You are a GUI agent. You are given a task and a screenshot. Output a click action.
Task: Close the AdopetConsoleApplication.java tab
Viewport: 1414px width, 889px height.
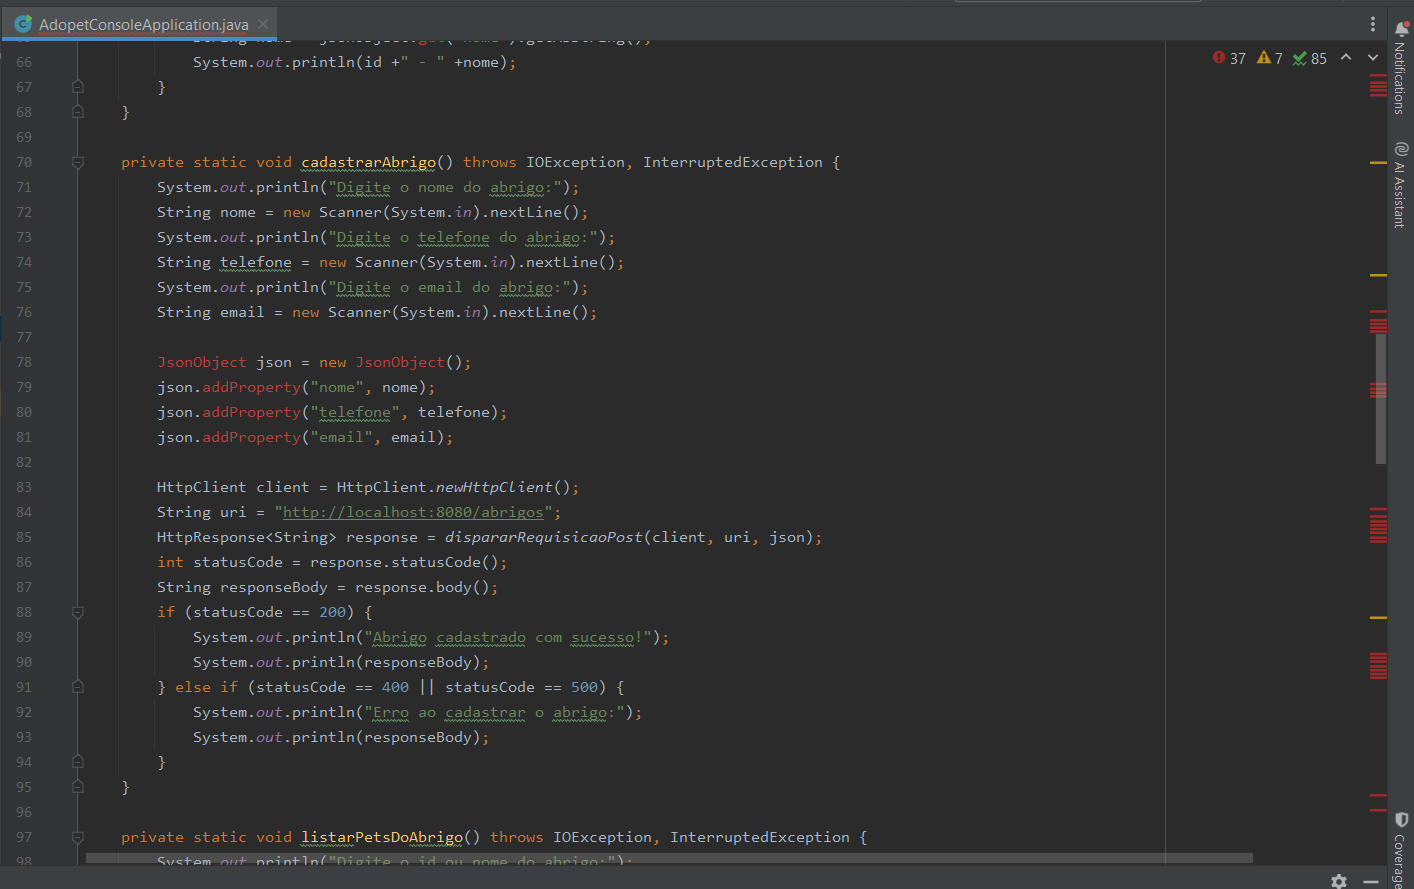(263, 24)
